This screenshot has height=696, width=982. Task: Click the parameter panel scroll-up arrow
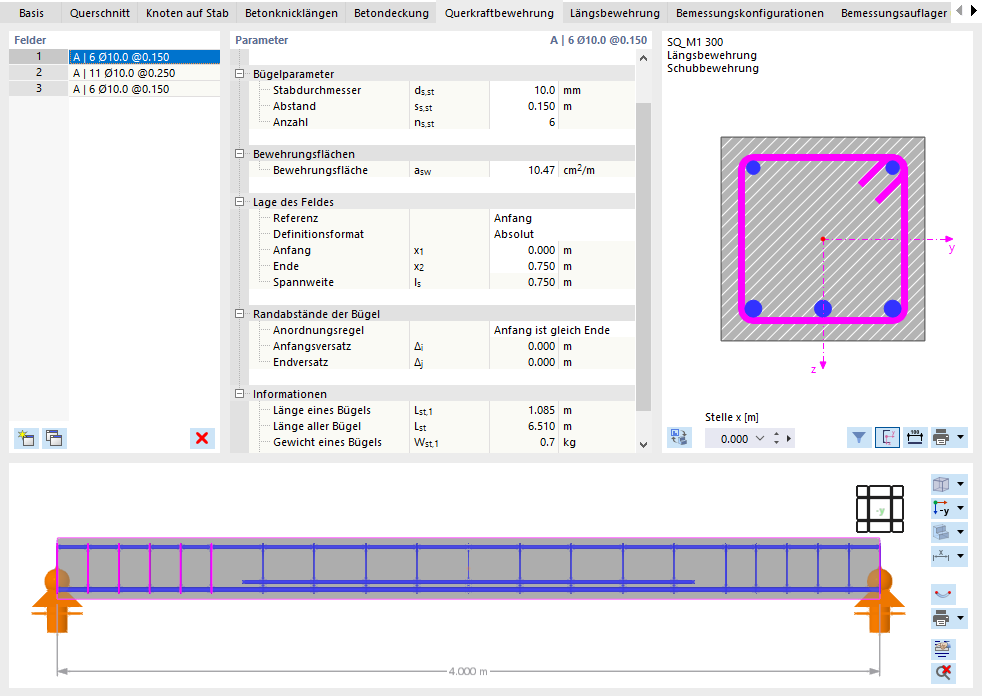coord(643,58)
